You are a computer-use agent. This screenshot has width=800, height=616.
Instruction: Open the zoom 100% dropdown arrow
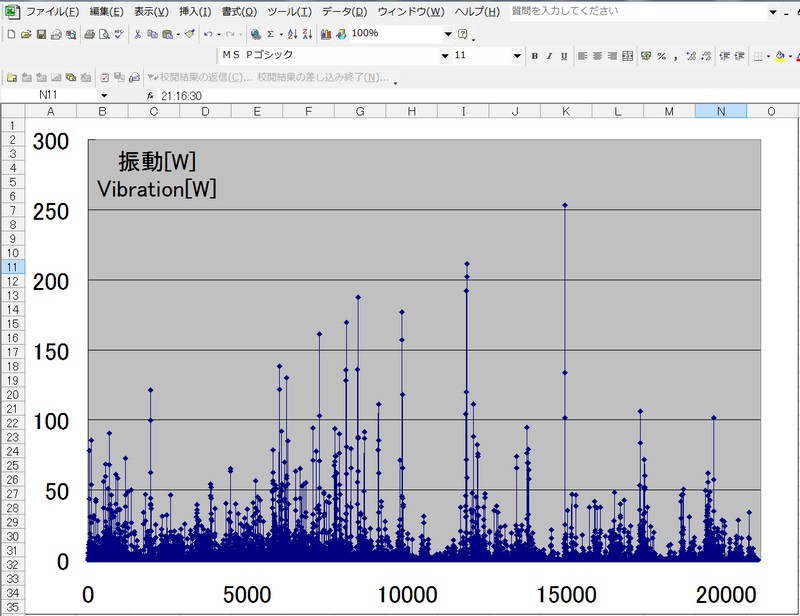point(448,34)
